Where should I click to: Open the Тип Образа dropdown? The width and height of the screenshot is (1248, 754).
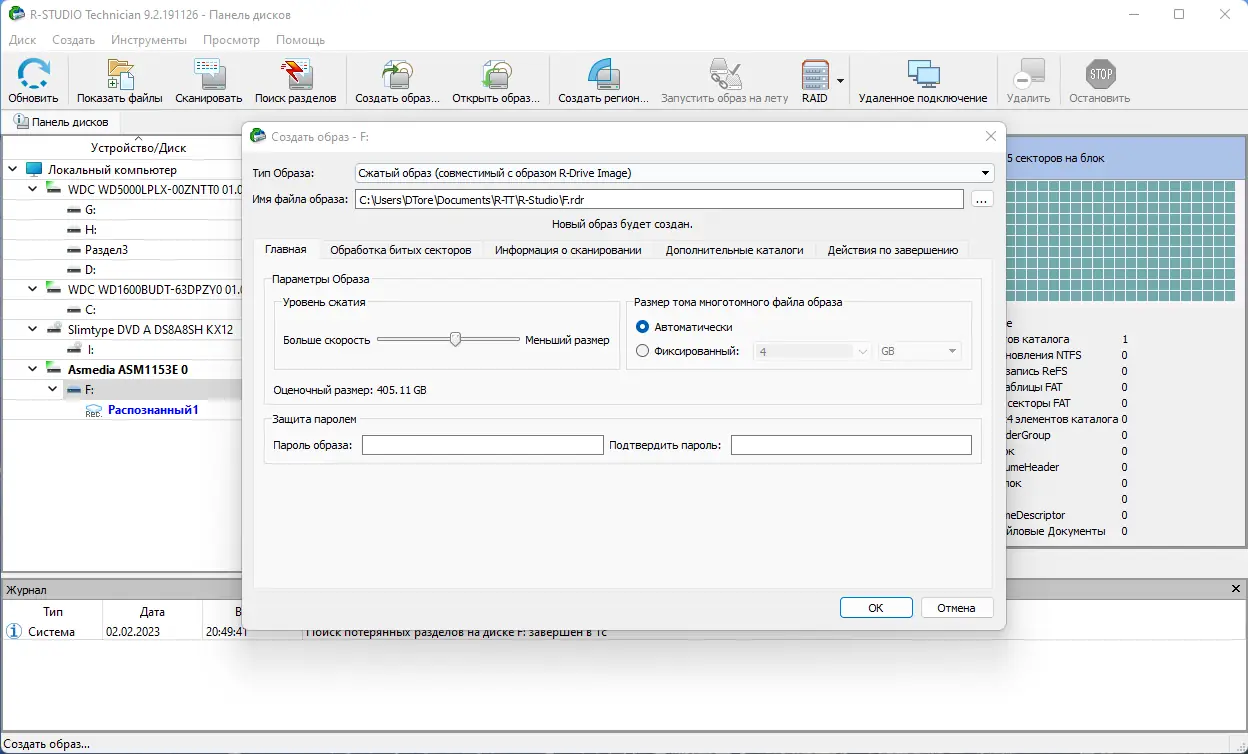click(674, 173)
